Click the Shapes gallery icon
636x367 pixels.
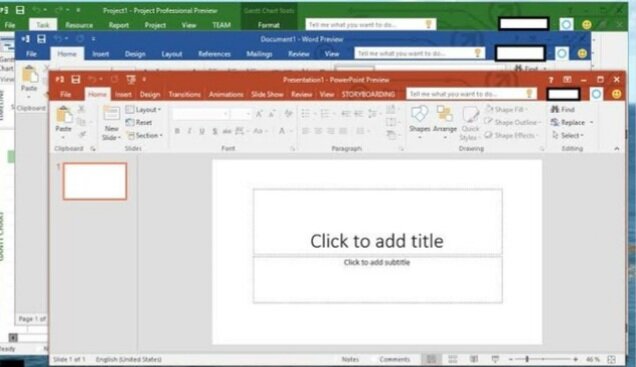(x=419, y=114)
